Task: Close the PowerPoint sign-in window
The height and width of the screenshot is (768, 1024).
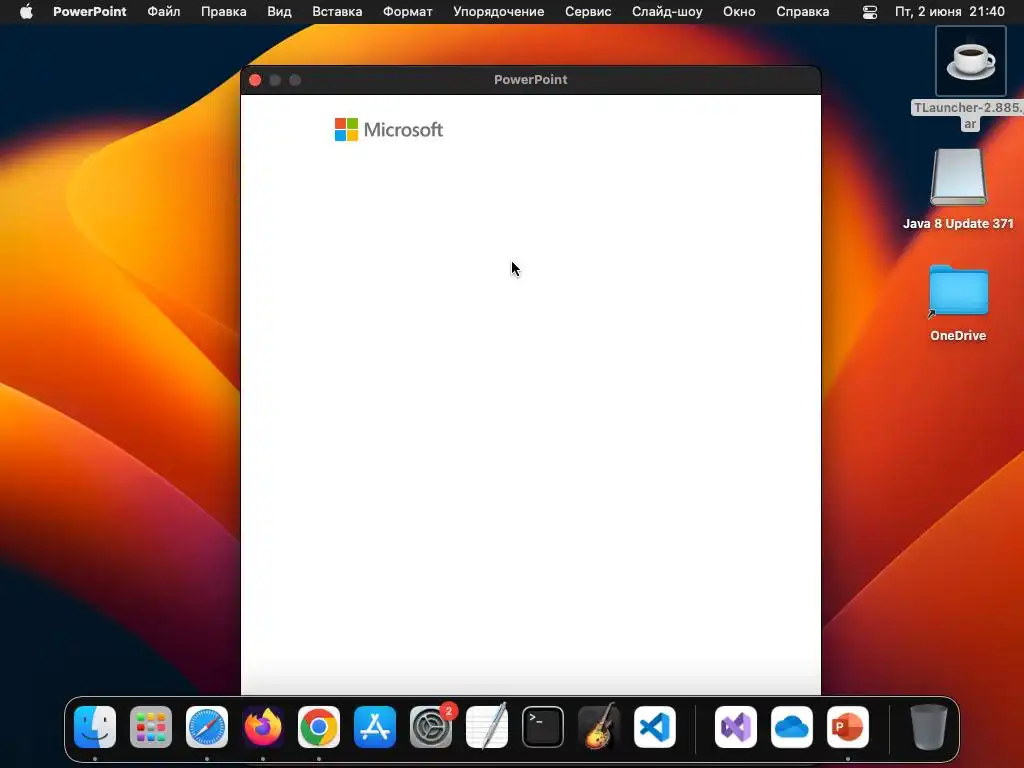Action: pyautogui.click(x=255, y=80)
